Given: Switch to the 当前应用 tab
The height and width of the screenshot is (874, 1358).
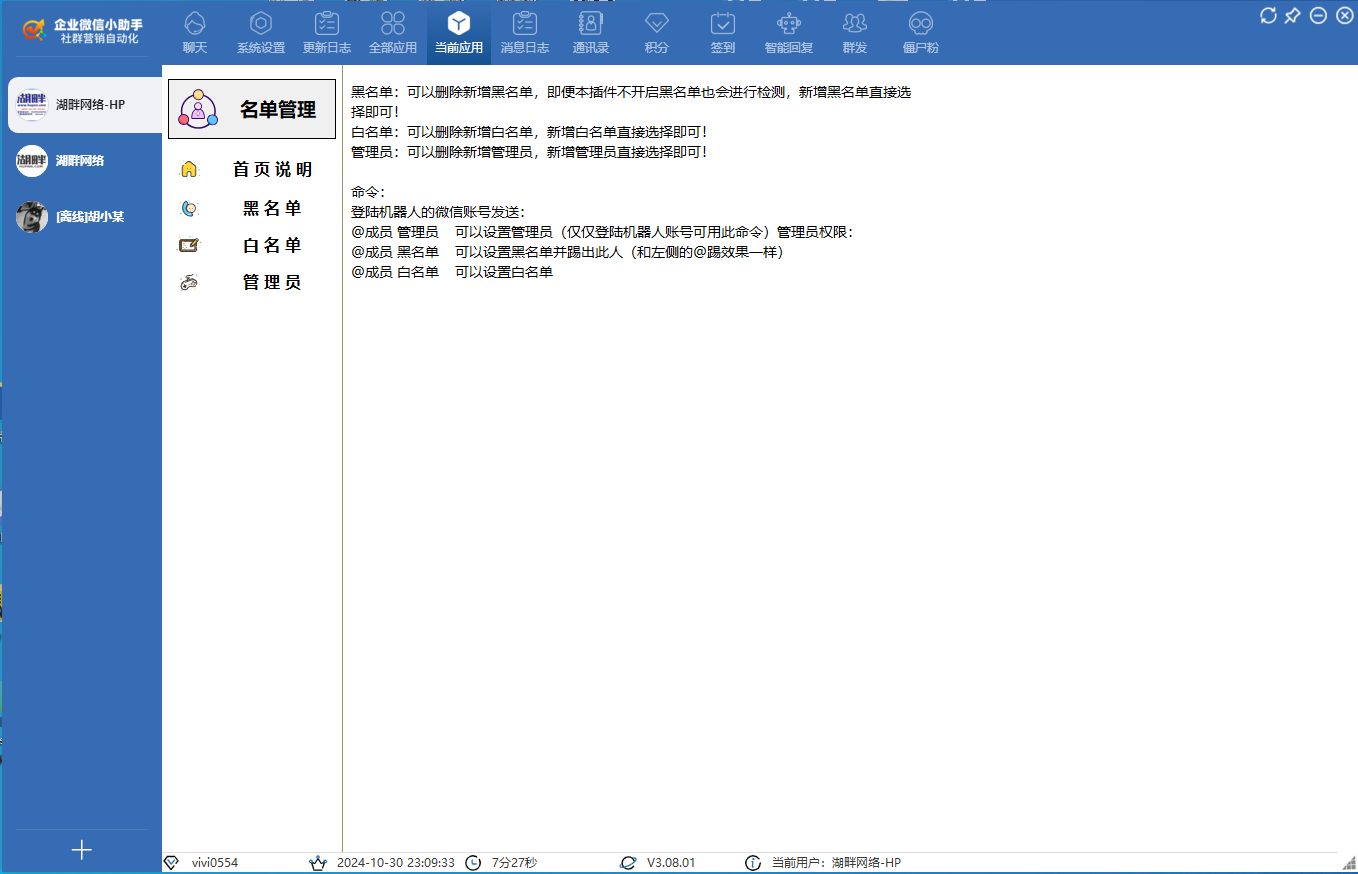Looking at the screenshot, I should [x=458, y=30].
